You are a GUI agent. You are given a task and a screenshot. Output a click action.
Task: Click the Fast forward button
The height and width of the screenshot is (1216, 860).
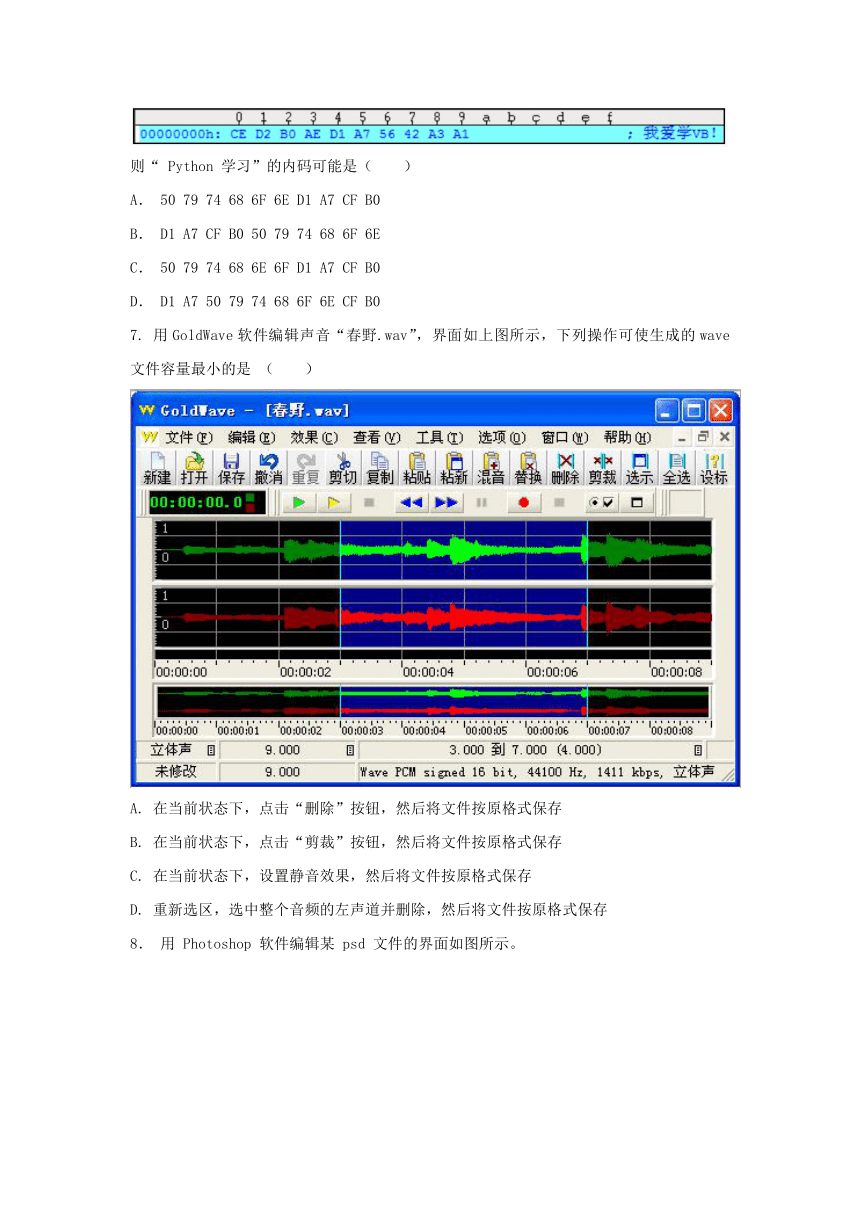(447, 502)
